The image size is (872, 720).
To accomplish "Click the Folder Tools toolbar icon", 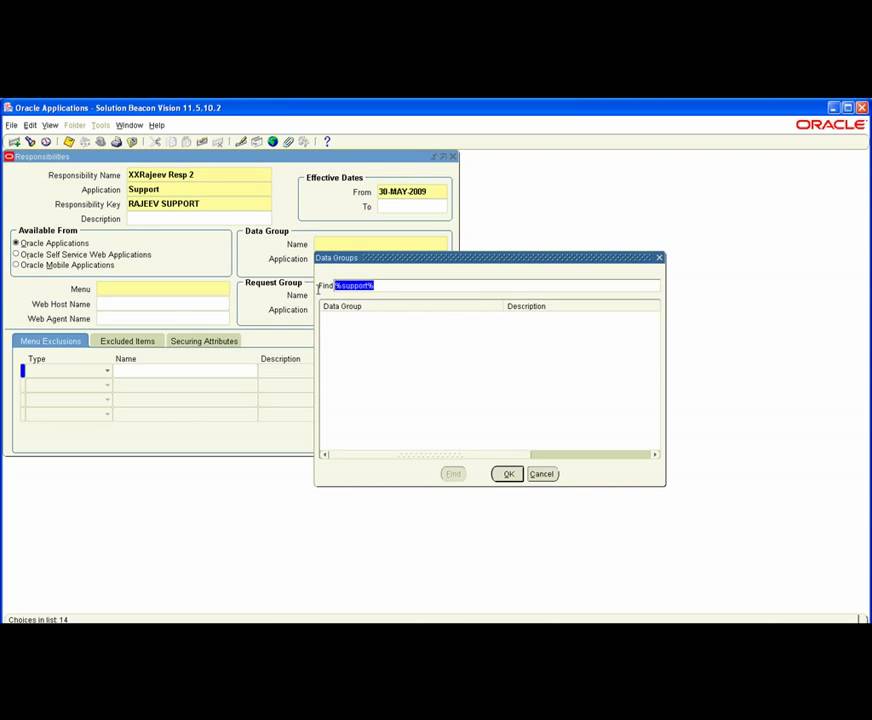I will point(304,142).
